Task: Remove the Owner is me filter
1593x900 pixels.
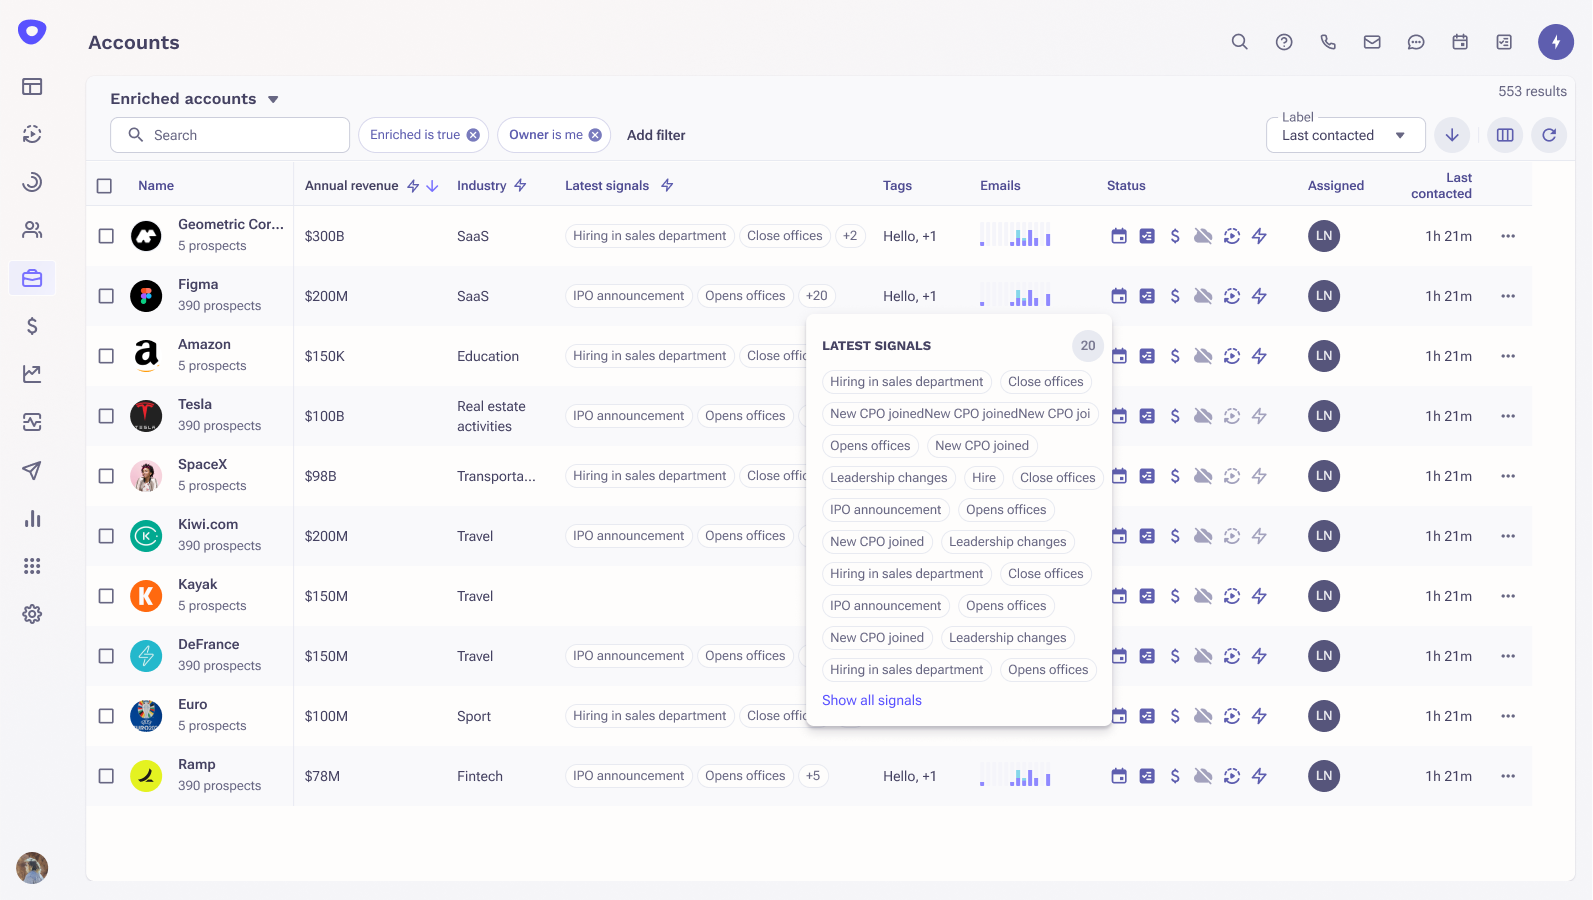Action: [595, 135]
